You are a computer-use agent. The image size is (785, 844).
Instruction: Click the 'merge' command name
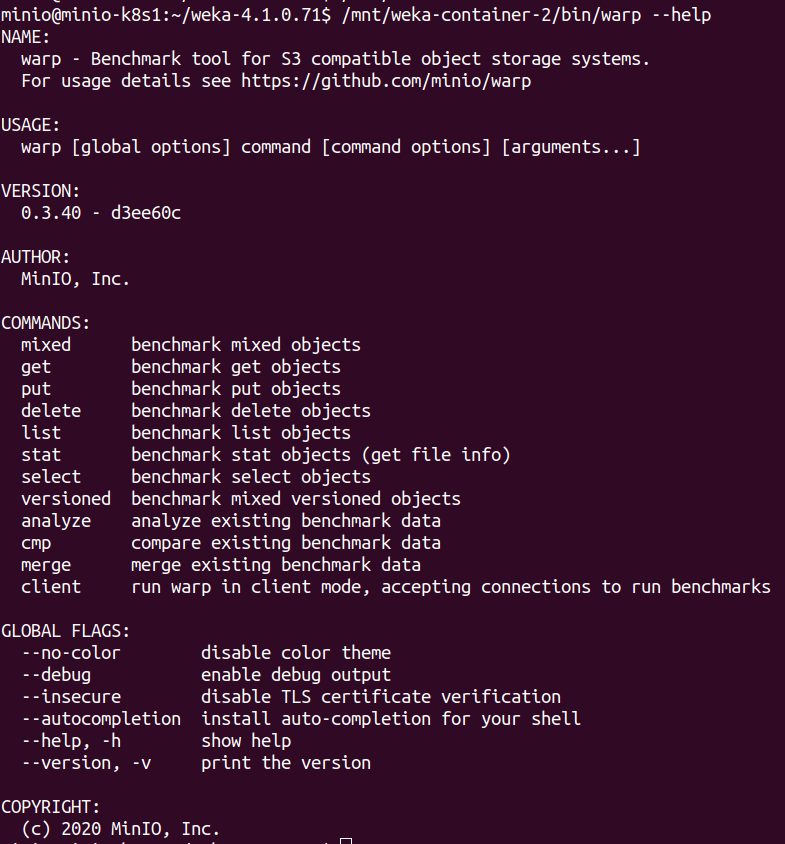[x=46, y=565]
